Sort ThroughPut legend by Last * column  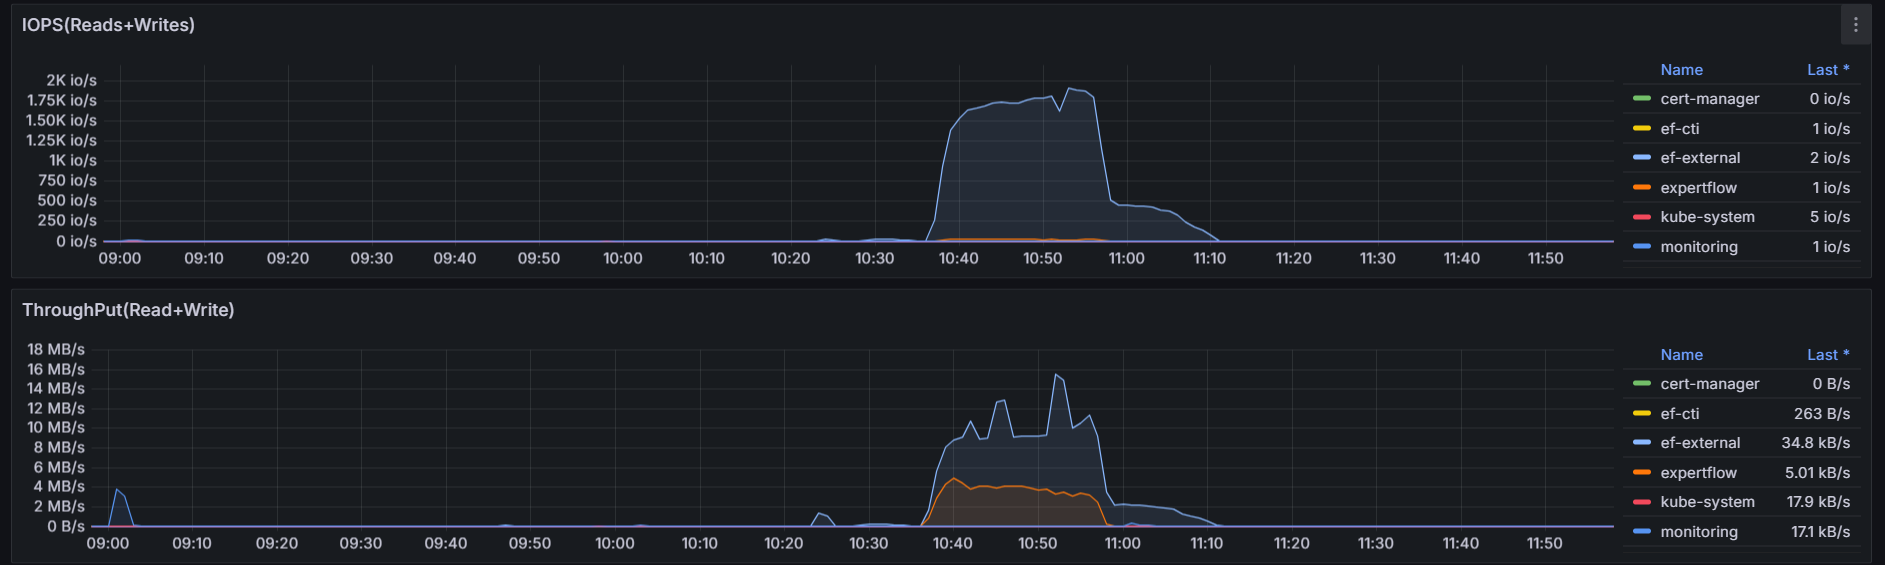click(x=1827, y=355)
